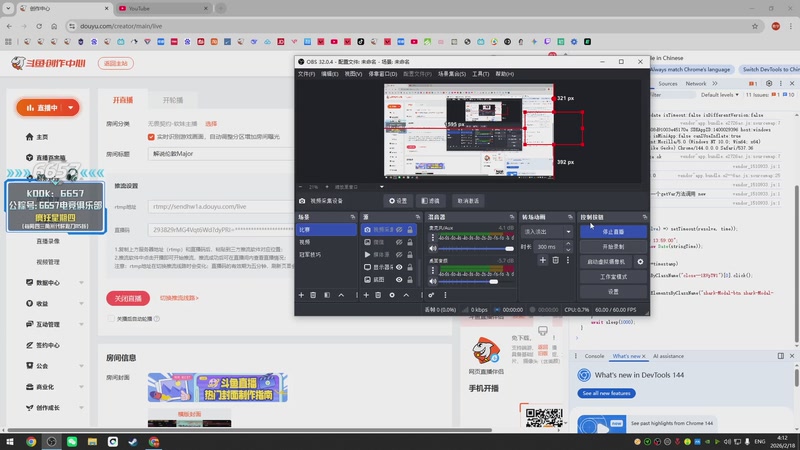
Task: Adjust 桌面音频 volume slider
Action: click(x=476, y=281)
